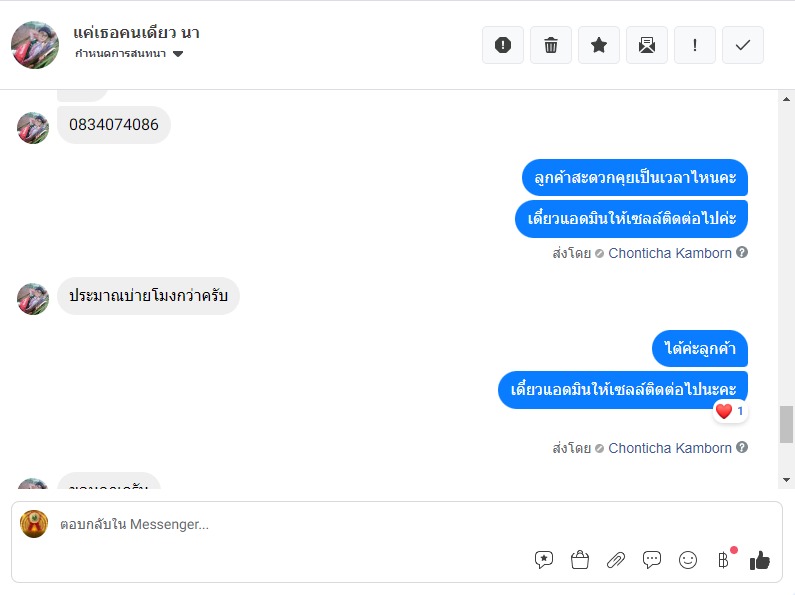Mark conversation as spam icon

(x=502, y=45)
